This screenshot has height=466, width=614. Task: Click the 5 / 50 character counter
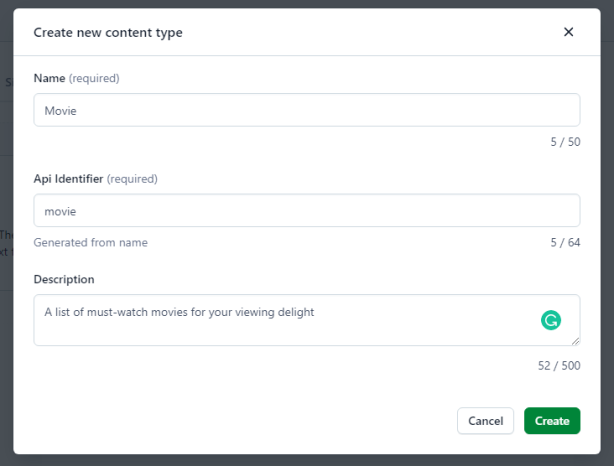(x=565, y=142)
